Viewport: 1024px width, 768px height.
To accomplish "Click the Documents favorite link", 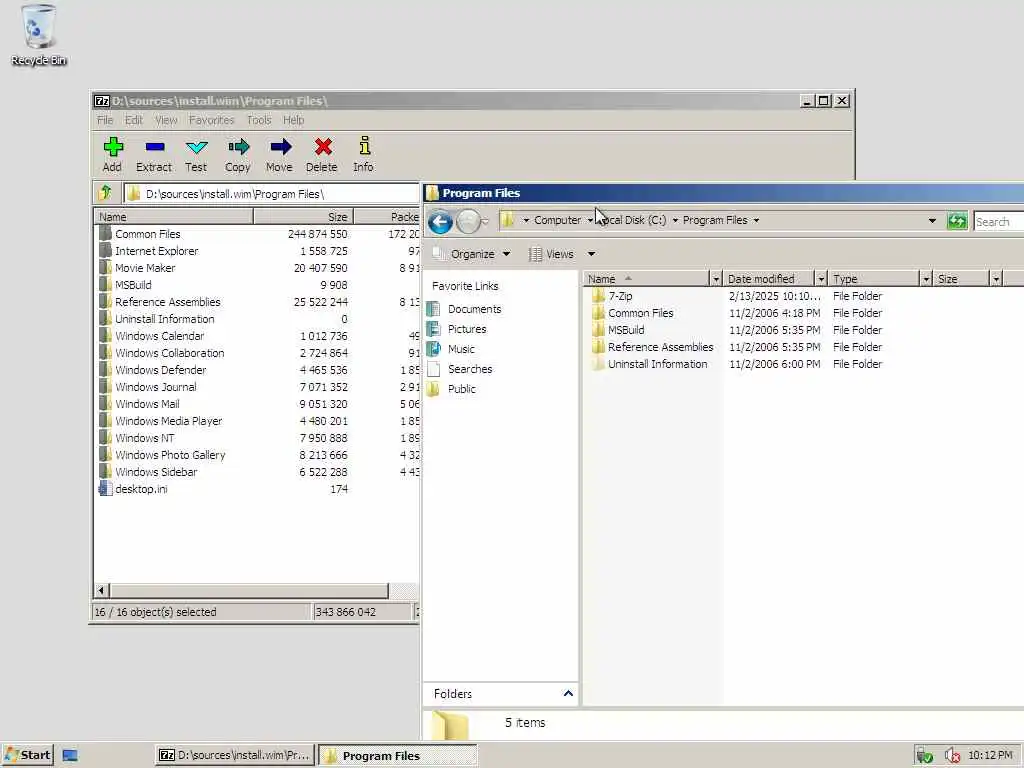I will coord(474,309).
